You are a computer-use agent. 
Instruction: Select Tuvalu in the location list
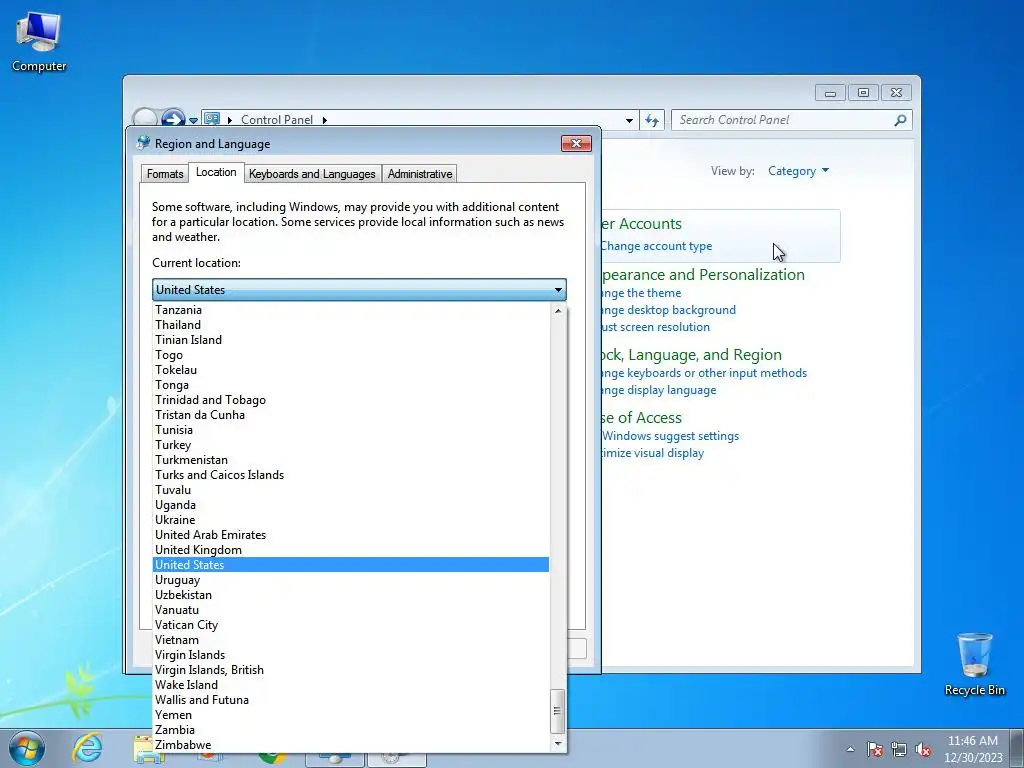pos(351,490)
